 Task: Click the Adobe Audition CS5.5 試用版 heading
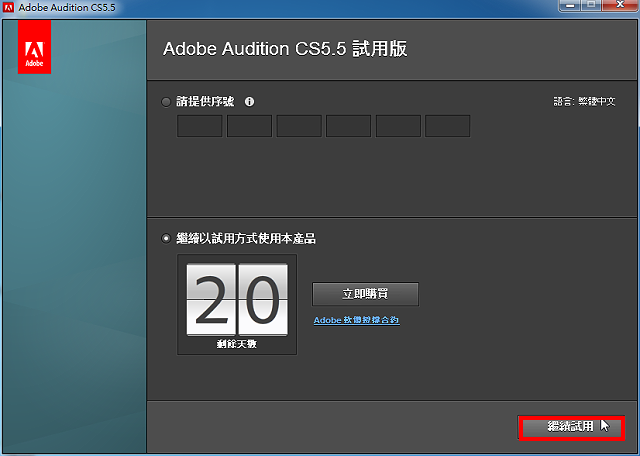[x=285, y=49]
